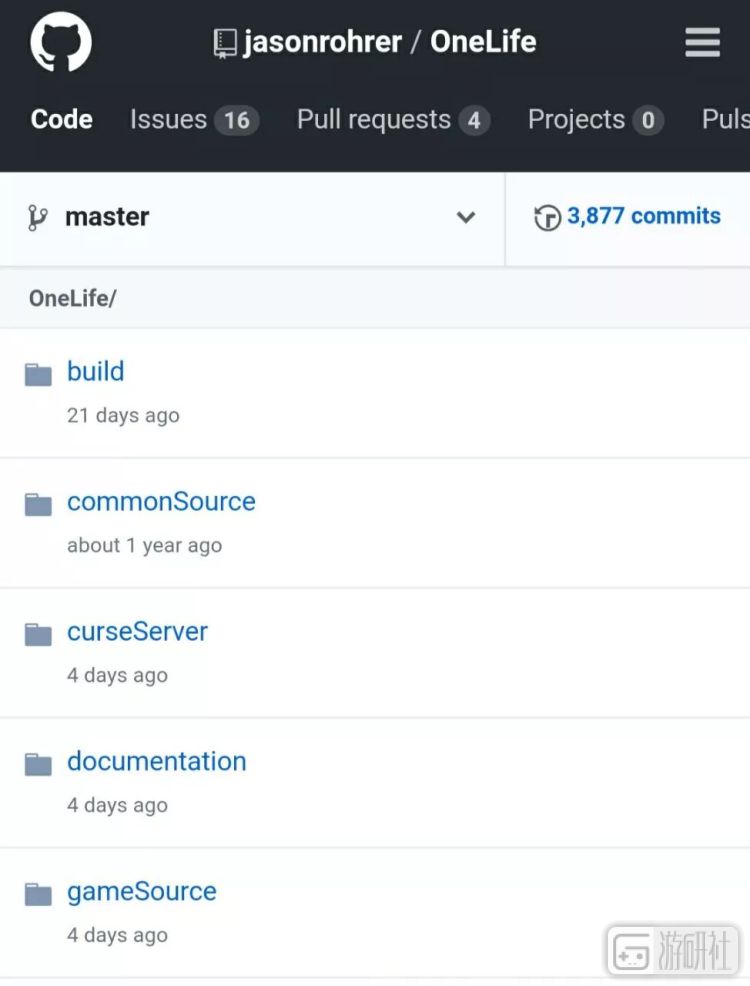Open the hamburger navigation menu
The width and height of the screenshot is (750, 986).
pos(702,42)
